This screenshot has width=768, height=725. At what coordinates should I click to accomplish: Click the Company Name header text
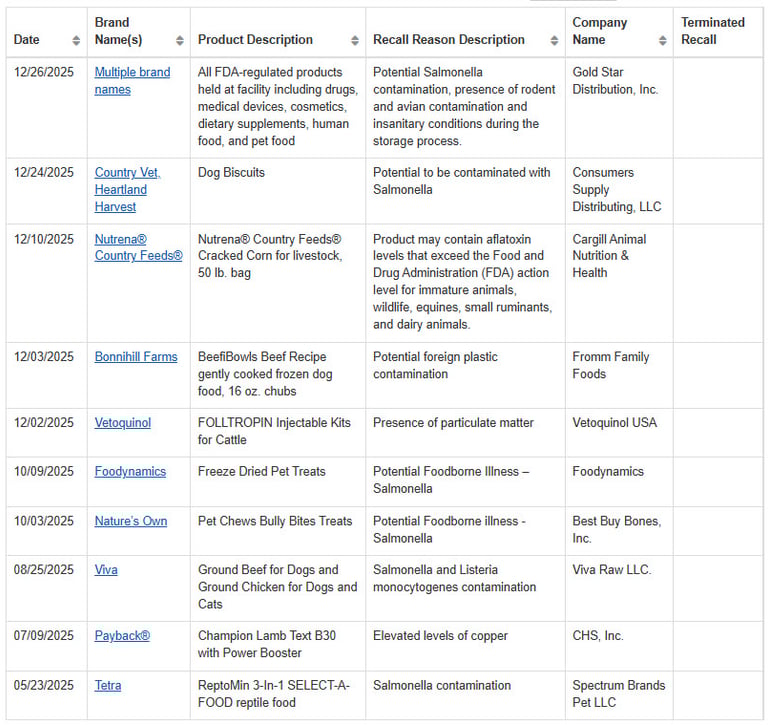[600, 31]
